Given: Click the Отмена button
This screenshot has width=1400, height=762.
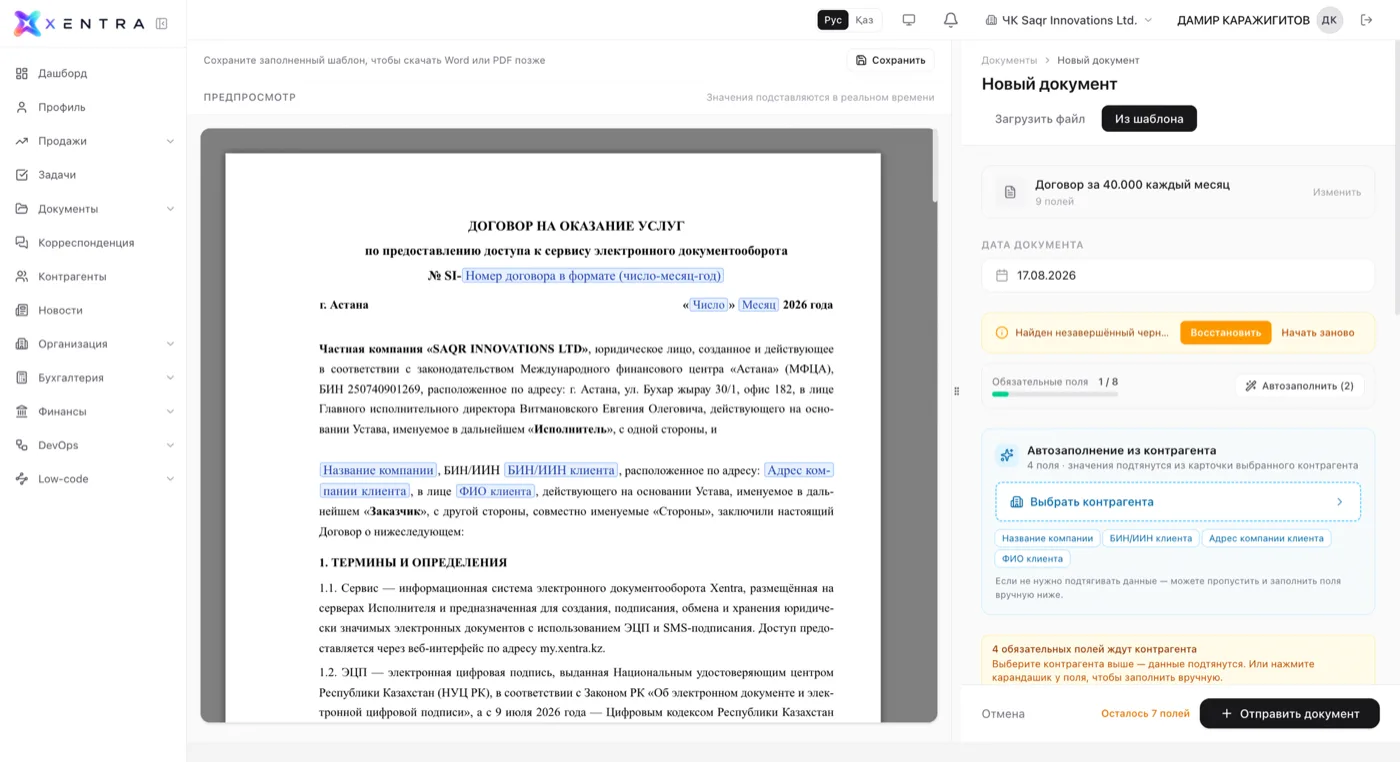Looking at the screenshot, I should pos(1003,714).
